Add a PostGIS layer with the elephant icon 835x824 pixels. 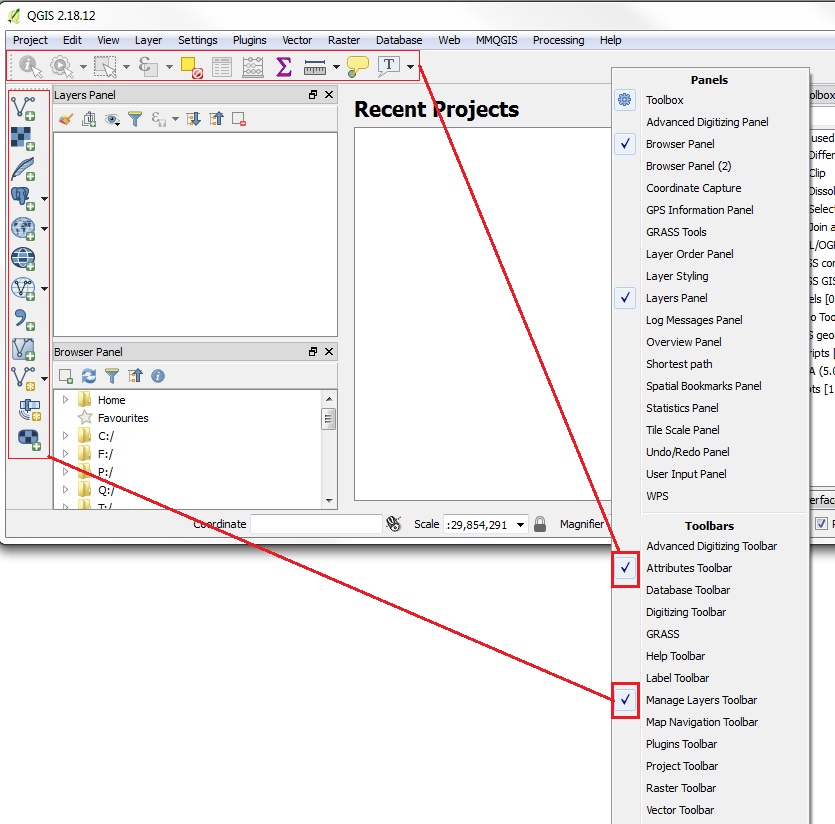point(23,199)
